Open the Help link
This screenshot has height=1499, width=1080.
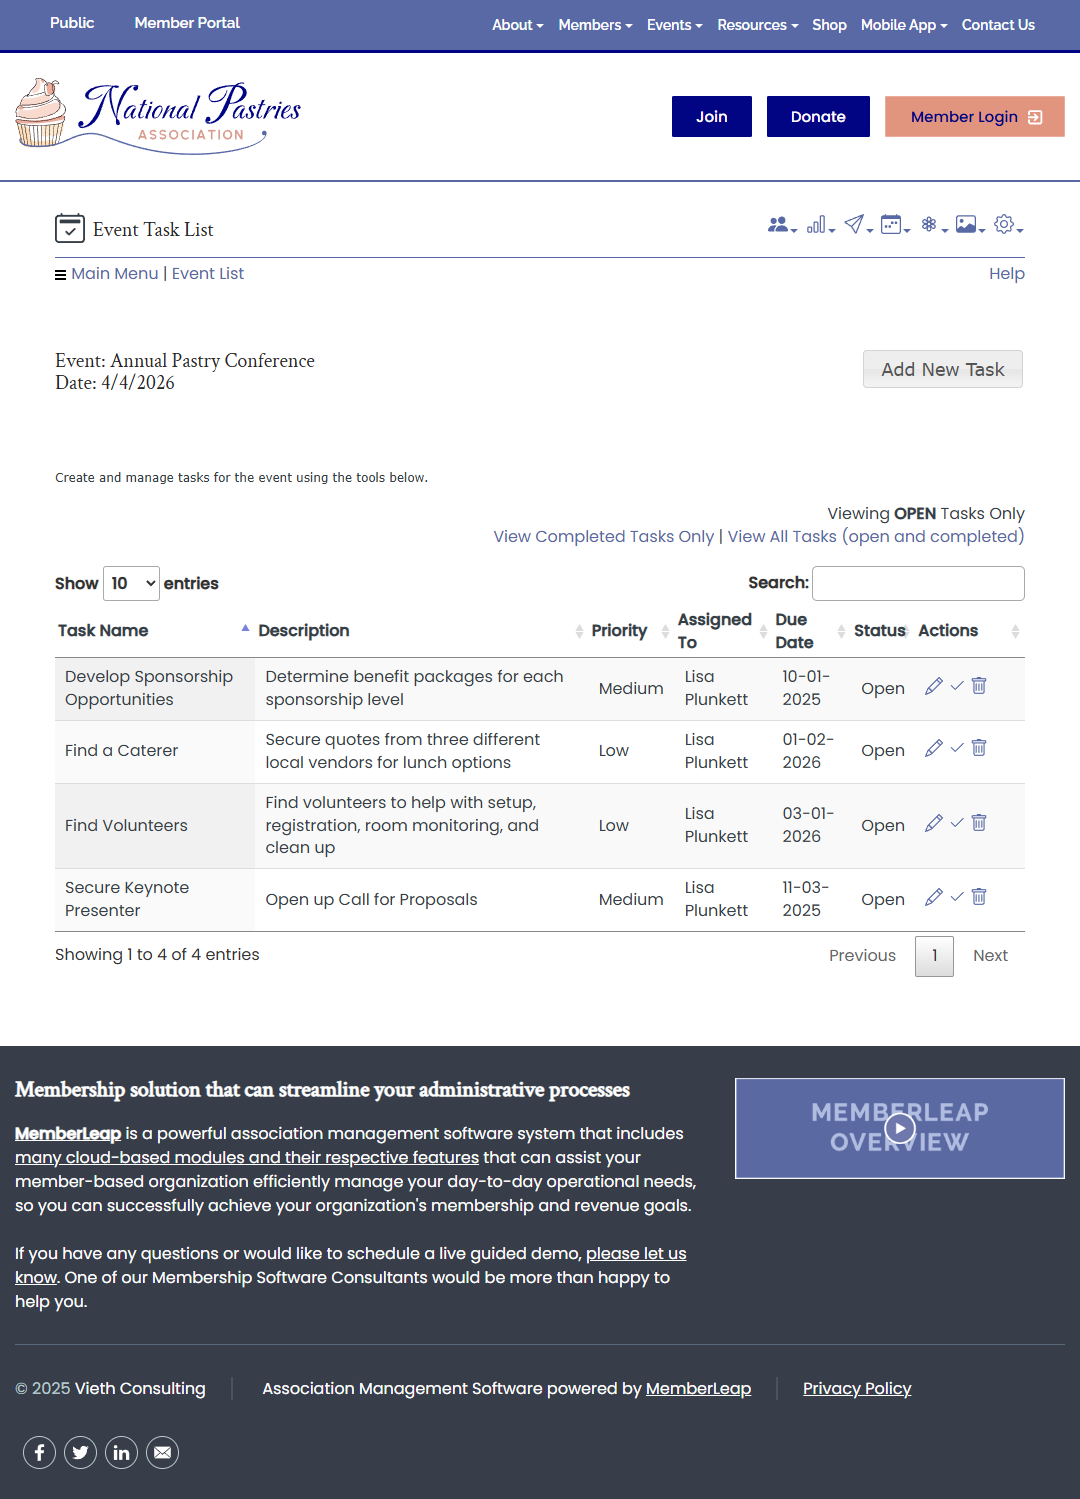1007,274
